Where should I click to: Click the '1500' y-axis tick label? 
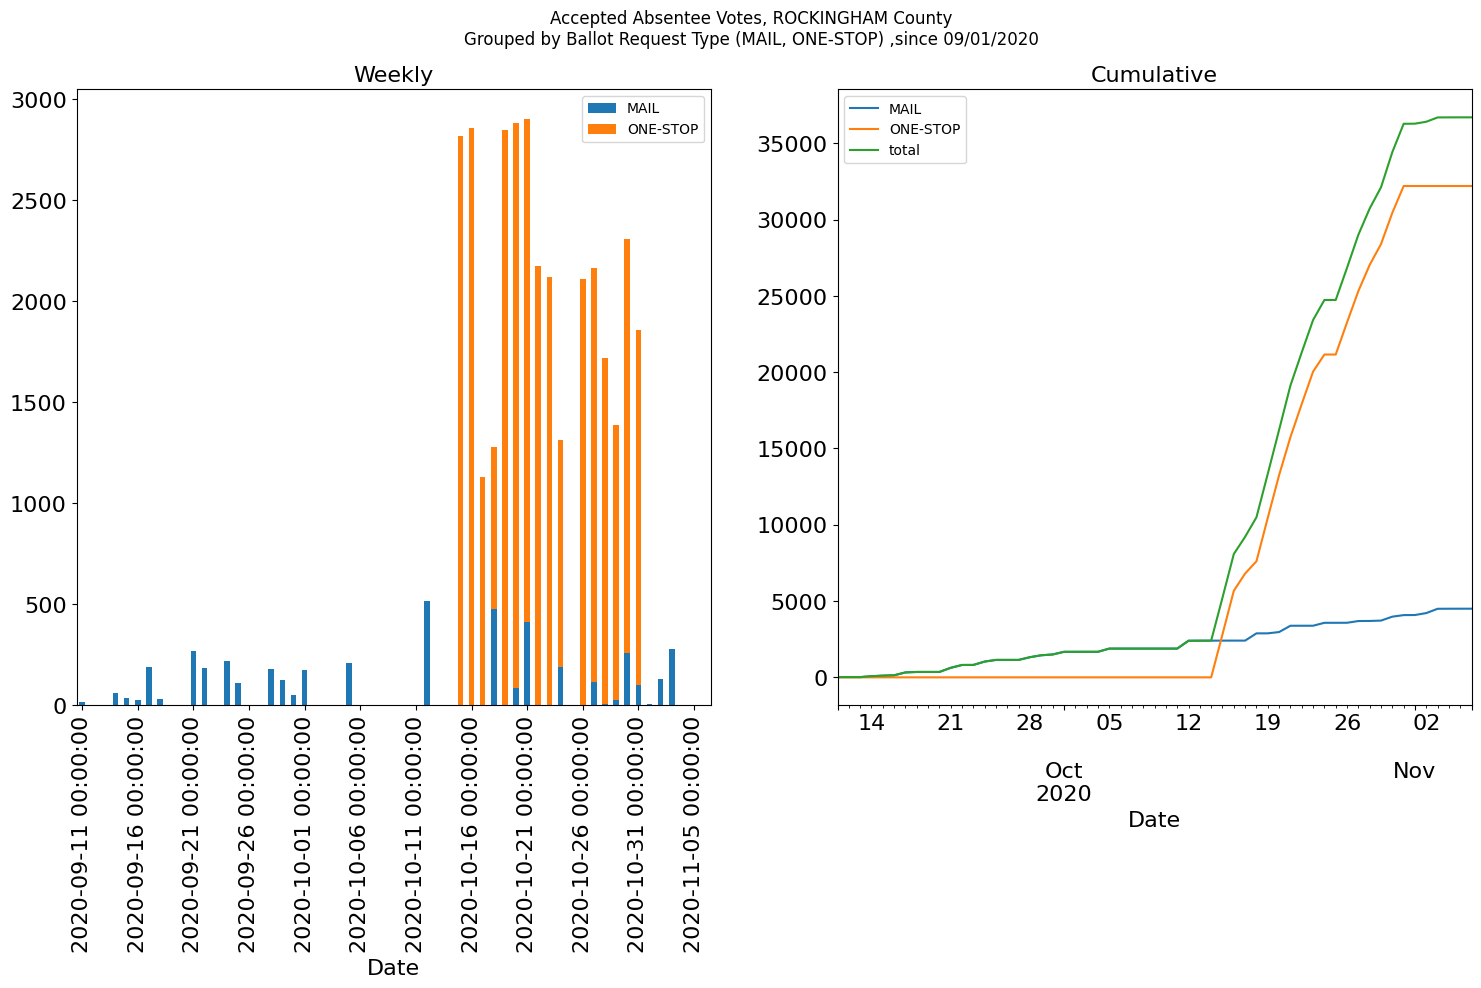pos(39,403)
